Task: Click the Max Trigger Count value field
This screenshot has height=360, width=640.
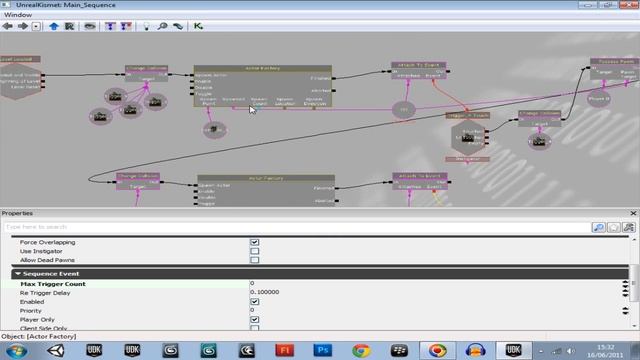Action: 435,283
